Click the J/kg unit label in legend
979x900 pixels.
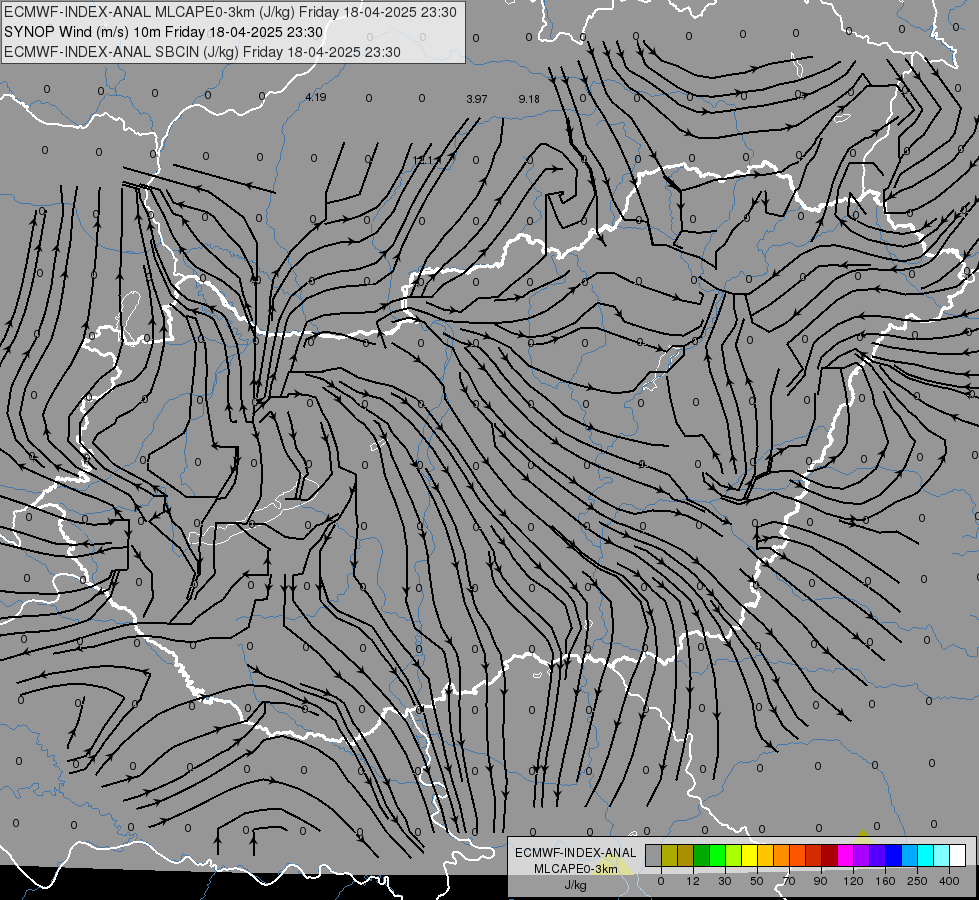coord(576,885)
